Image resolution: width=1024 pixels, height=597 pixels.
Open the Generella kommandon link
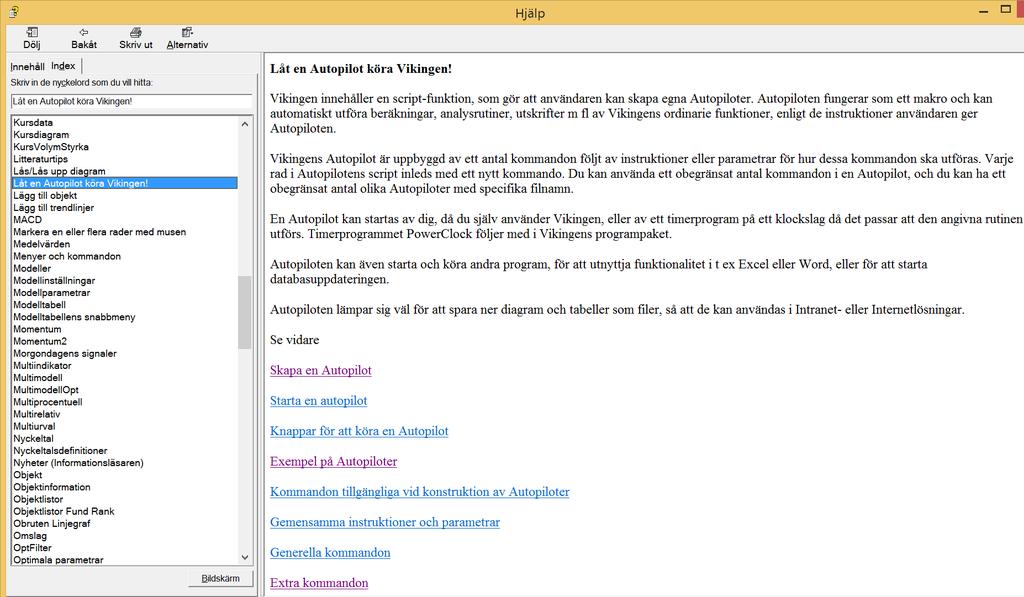[330, 553]
